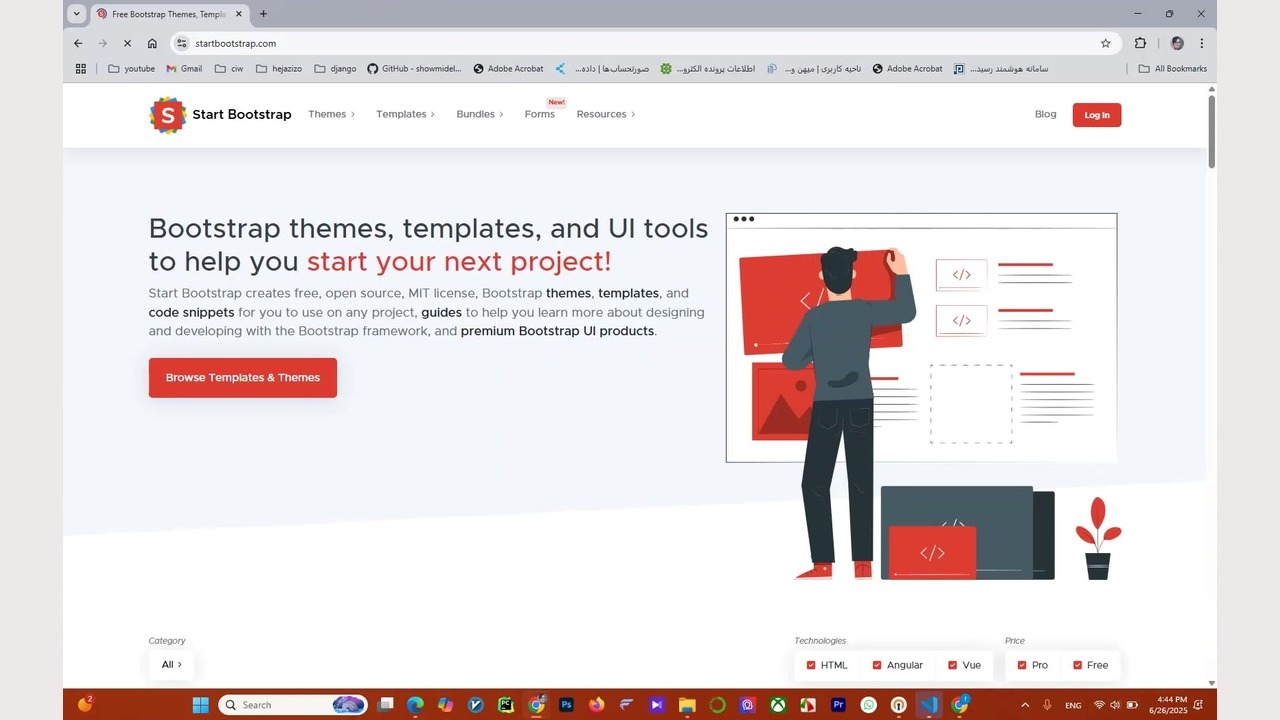Open the Forms nav item
1280x720 pixels.
[539, 114]
